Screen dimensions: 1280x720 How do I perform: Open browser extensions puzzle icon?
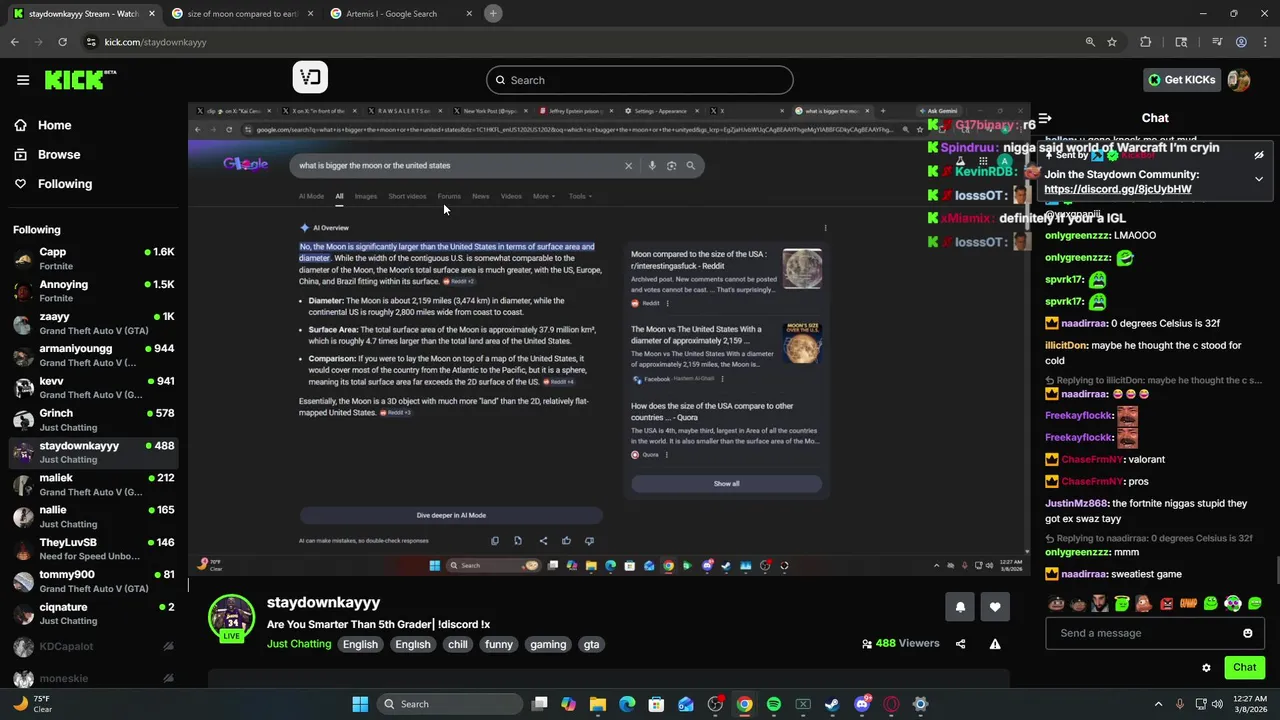(x=1146, y=42)
